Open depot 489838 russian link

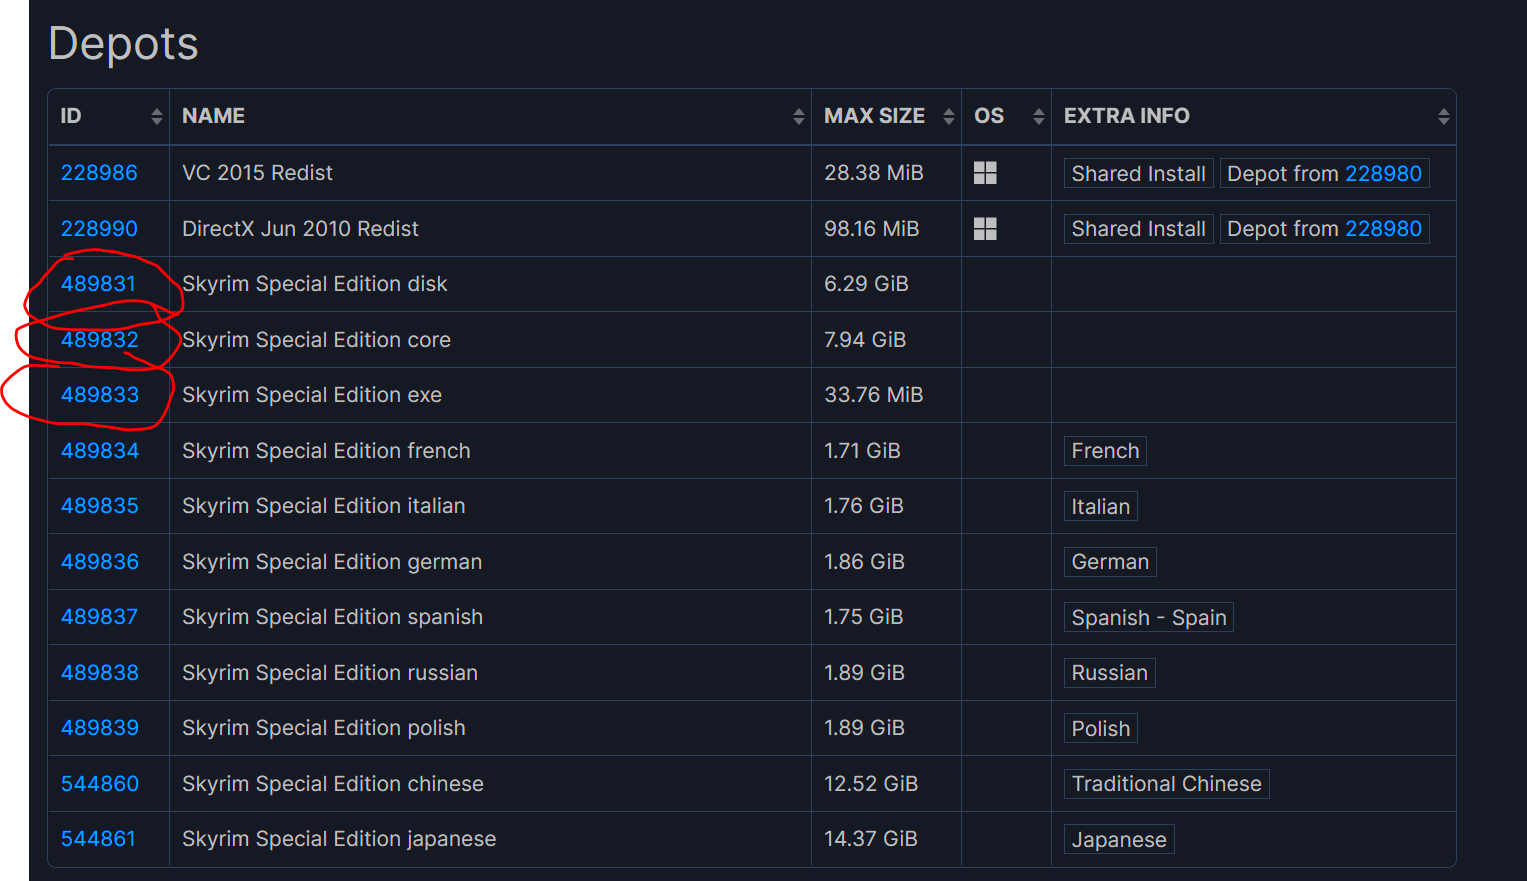coord(99,673)
